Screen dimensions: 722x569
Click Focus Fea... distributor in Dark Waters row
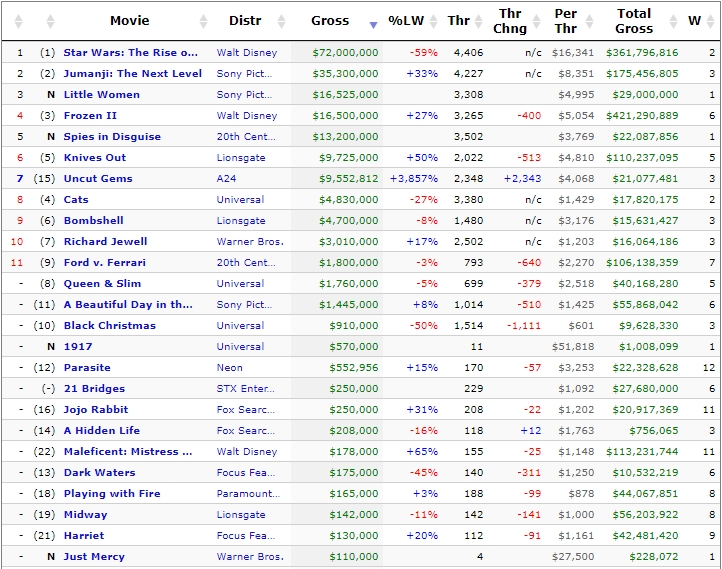[x=246, y=473]
